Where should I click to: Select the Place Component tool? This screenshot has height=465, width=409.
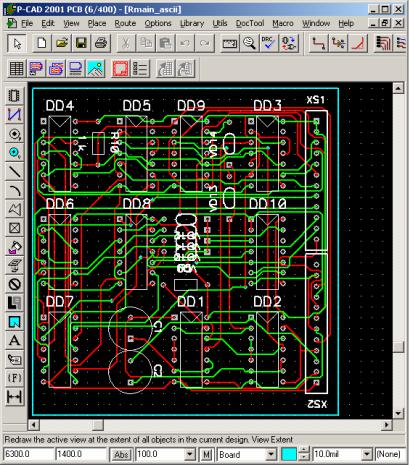[14, 96]
